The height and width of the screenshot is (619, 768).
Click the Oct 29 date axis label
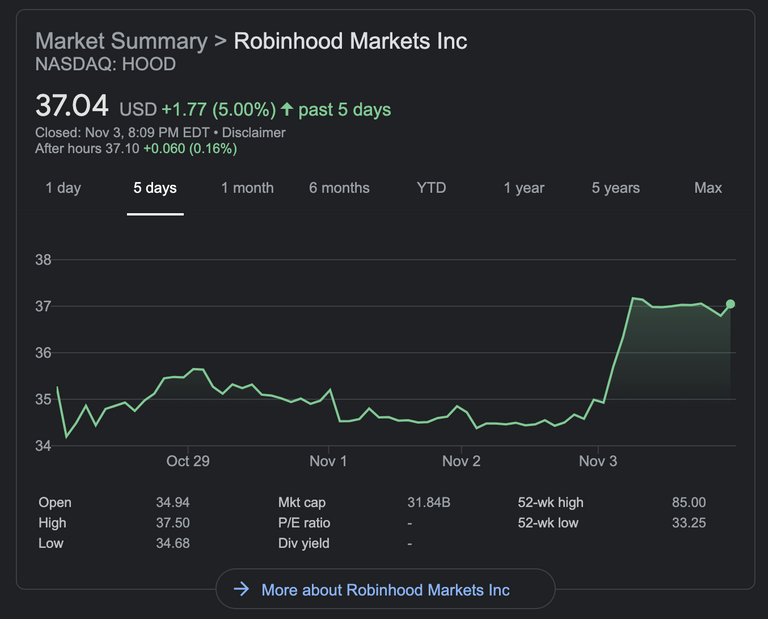coord(188,461)
